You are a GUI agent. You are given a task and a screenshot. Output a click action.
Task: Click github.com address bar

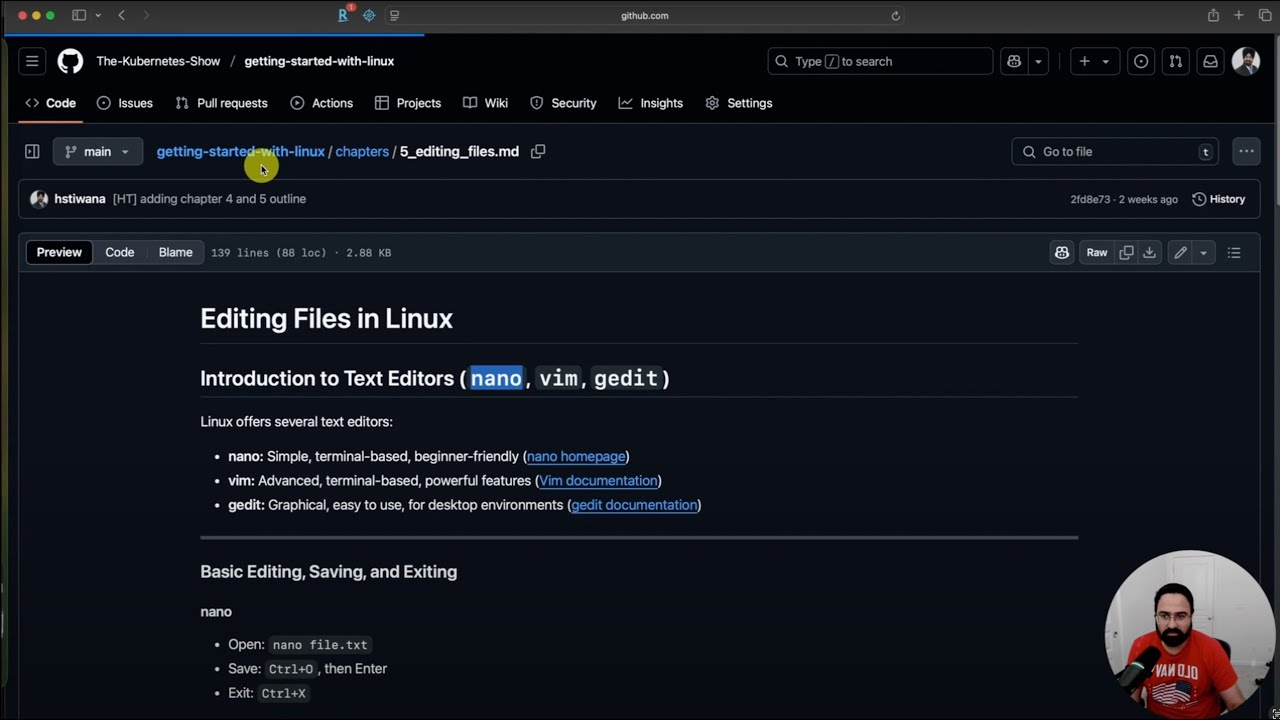click(645, 15)
